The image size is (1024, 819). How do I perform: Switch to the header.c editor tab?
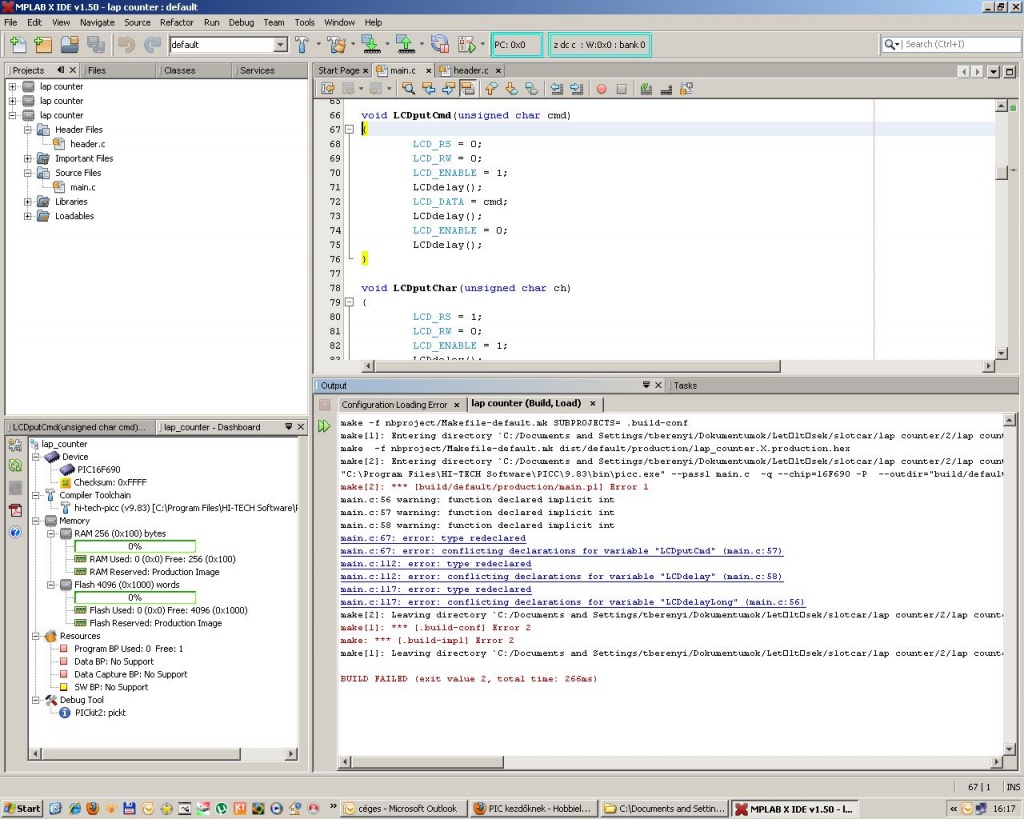point(470,71)
